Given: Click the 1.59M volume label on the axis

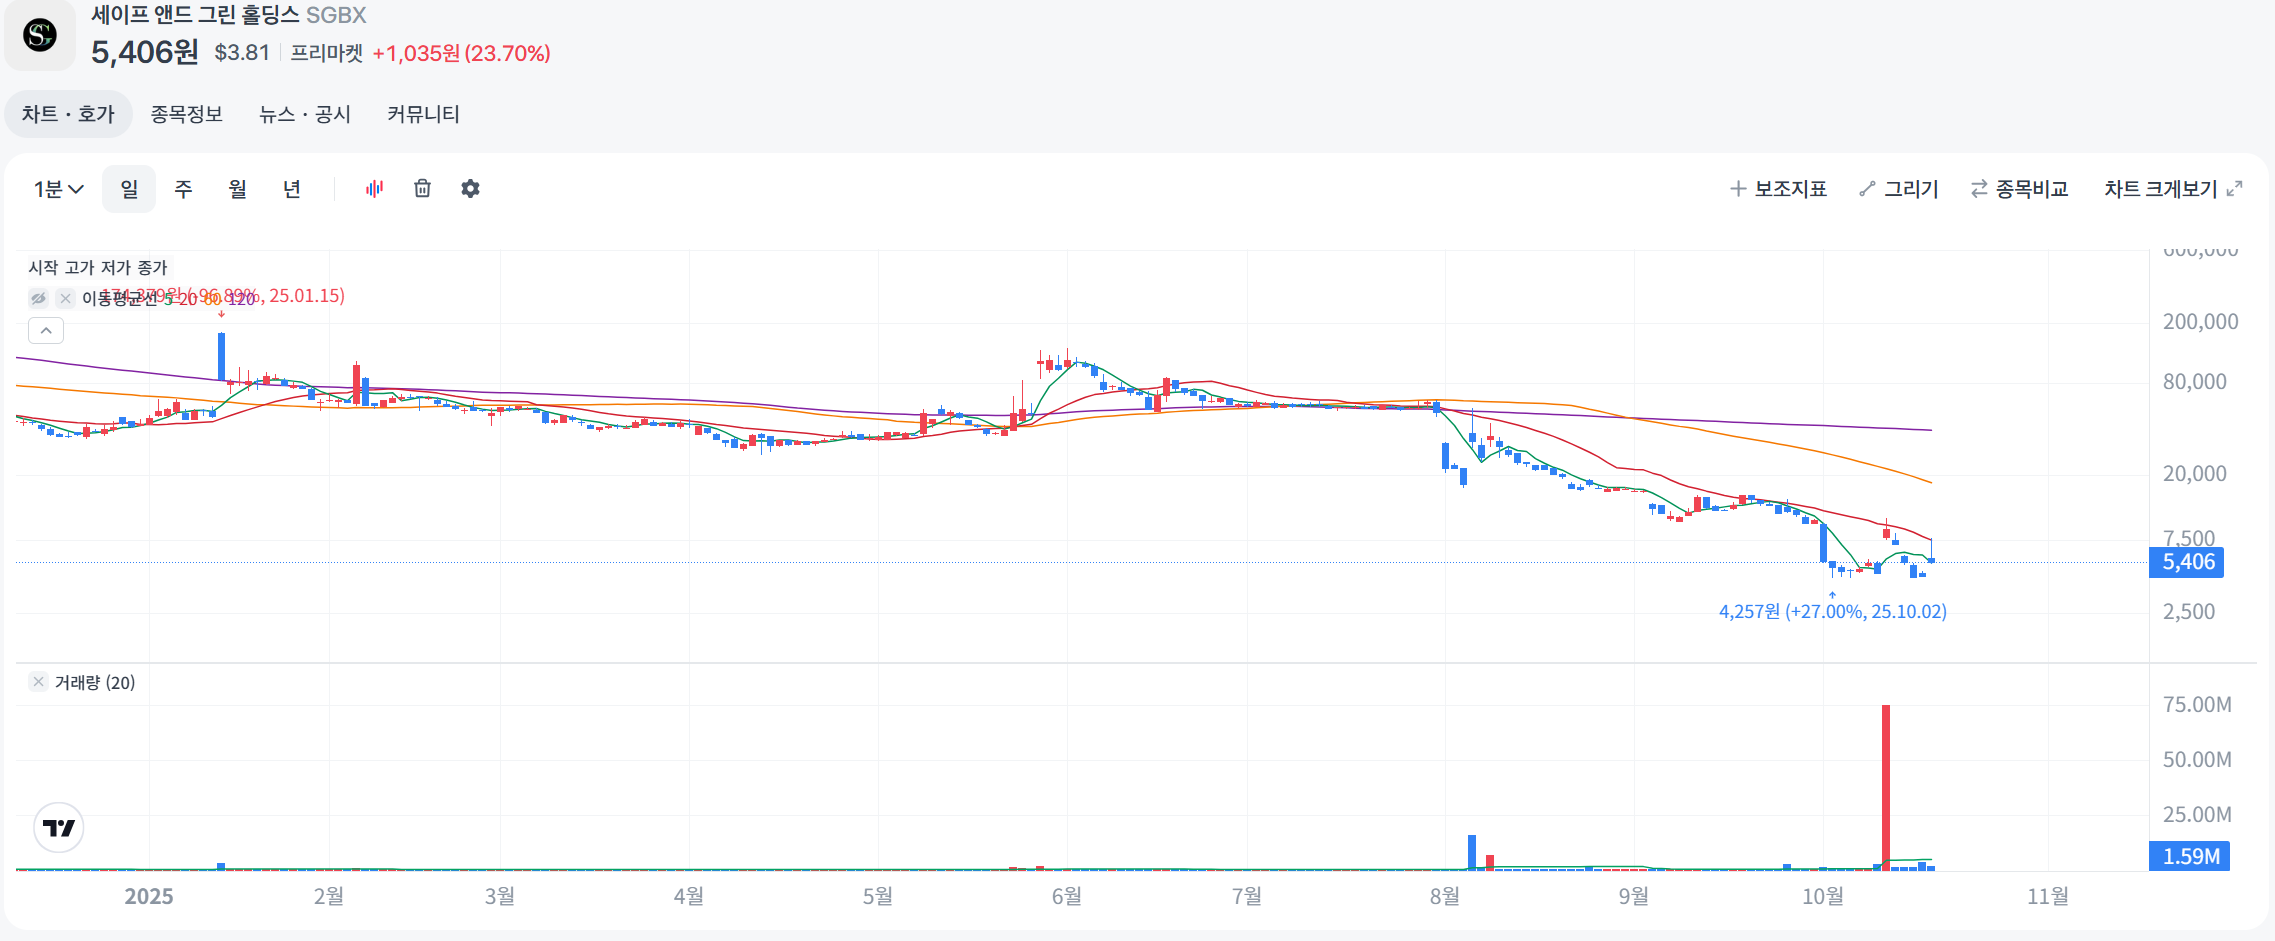Looking at the screenshot, I should 2189,856.
